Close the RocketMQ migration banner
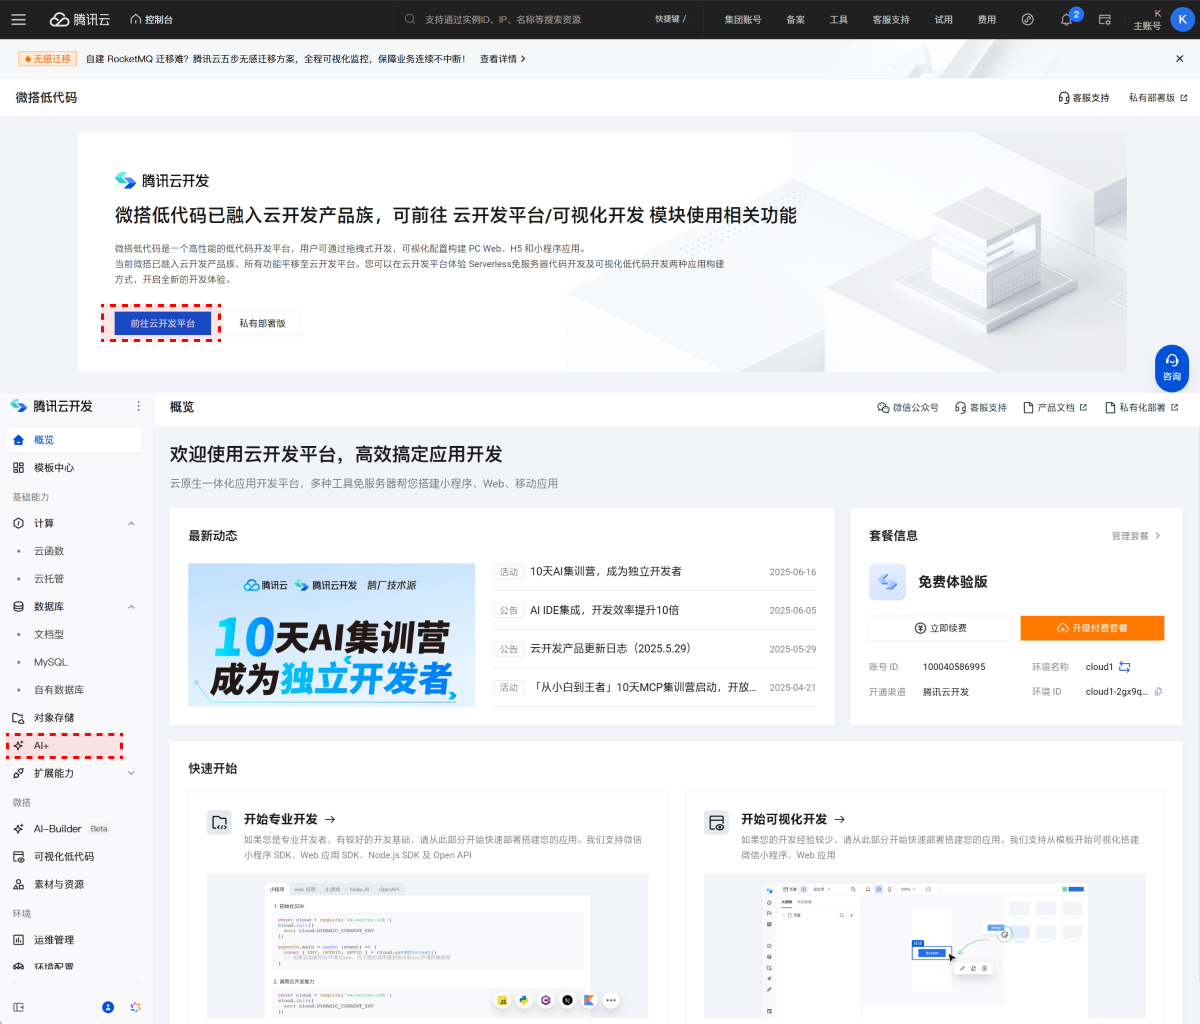Viewport: 1200px width, 1024px height. point(1180,59)
